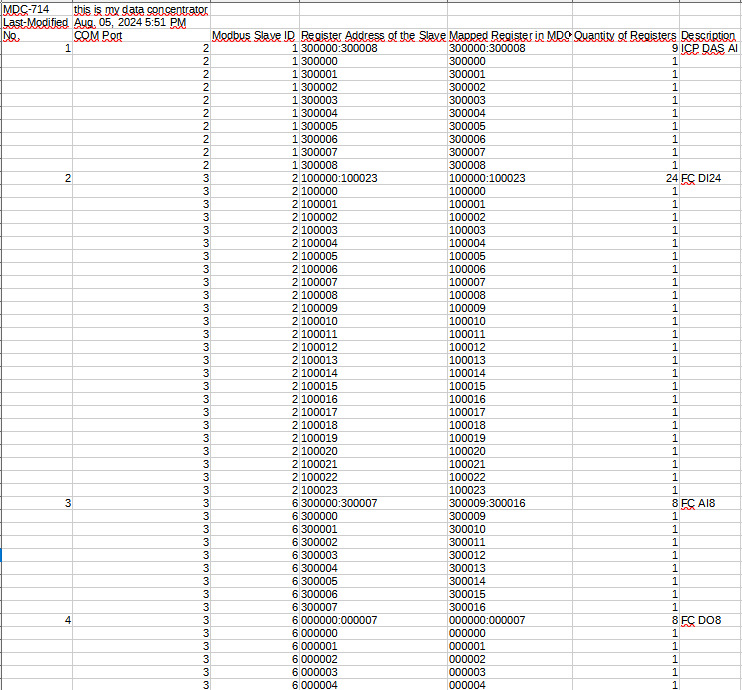Select the 'No.' column header cell
This screenshot has height=690, width=742.
(x=37, y=35)
